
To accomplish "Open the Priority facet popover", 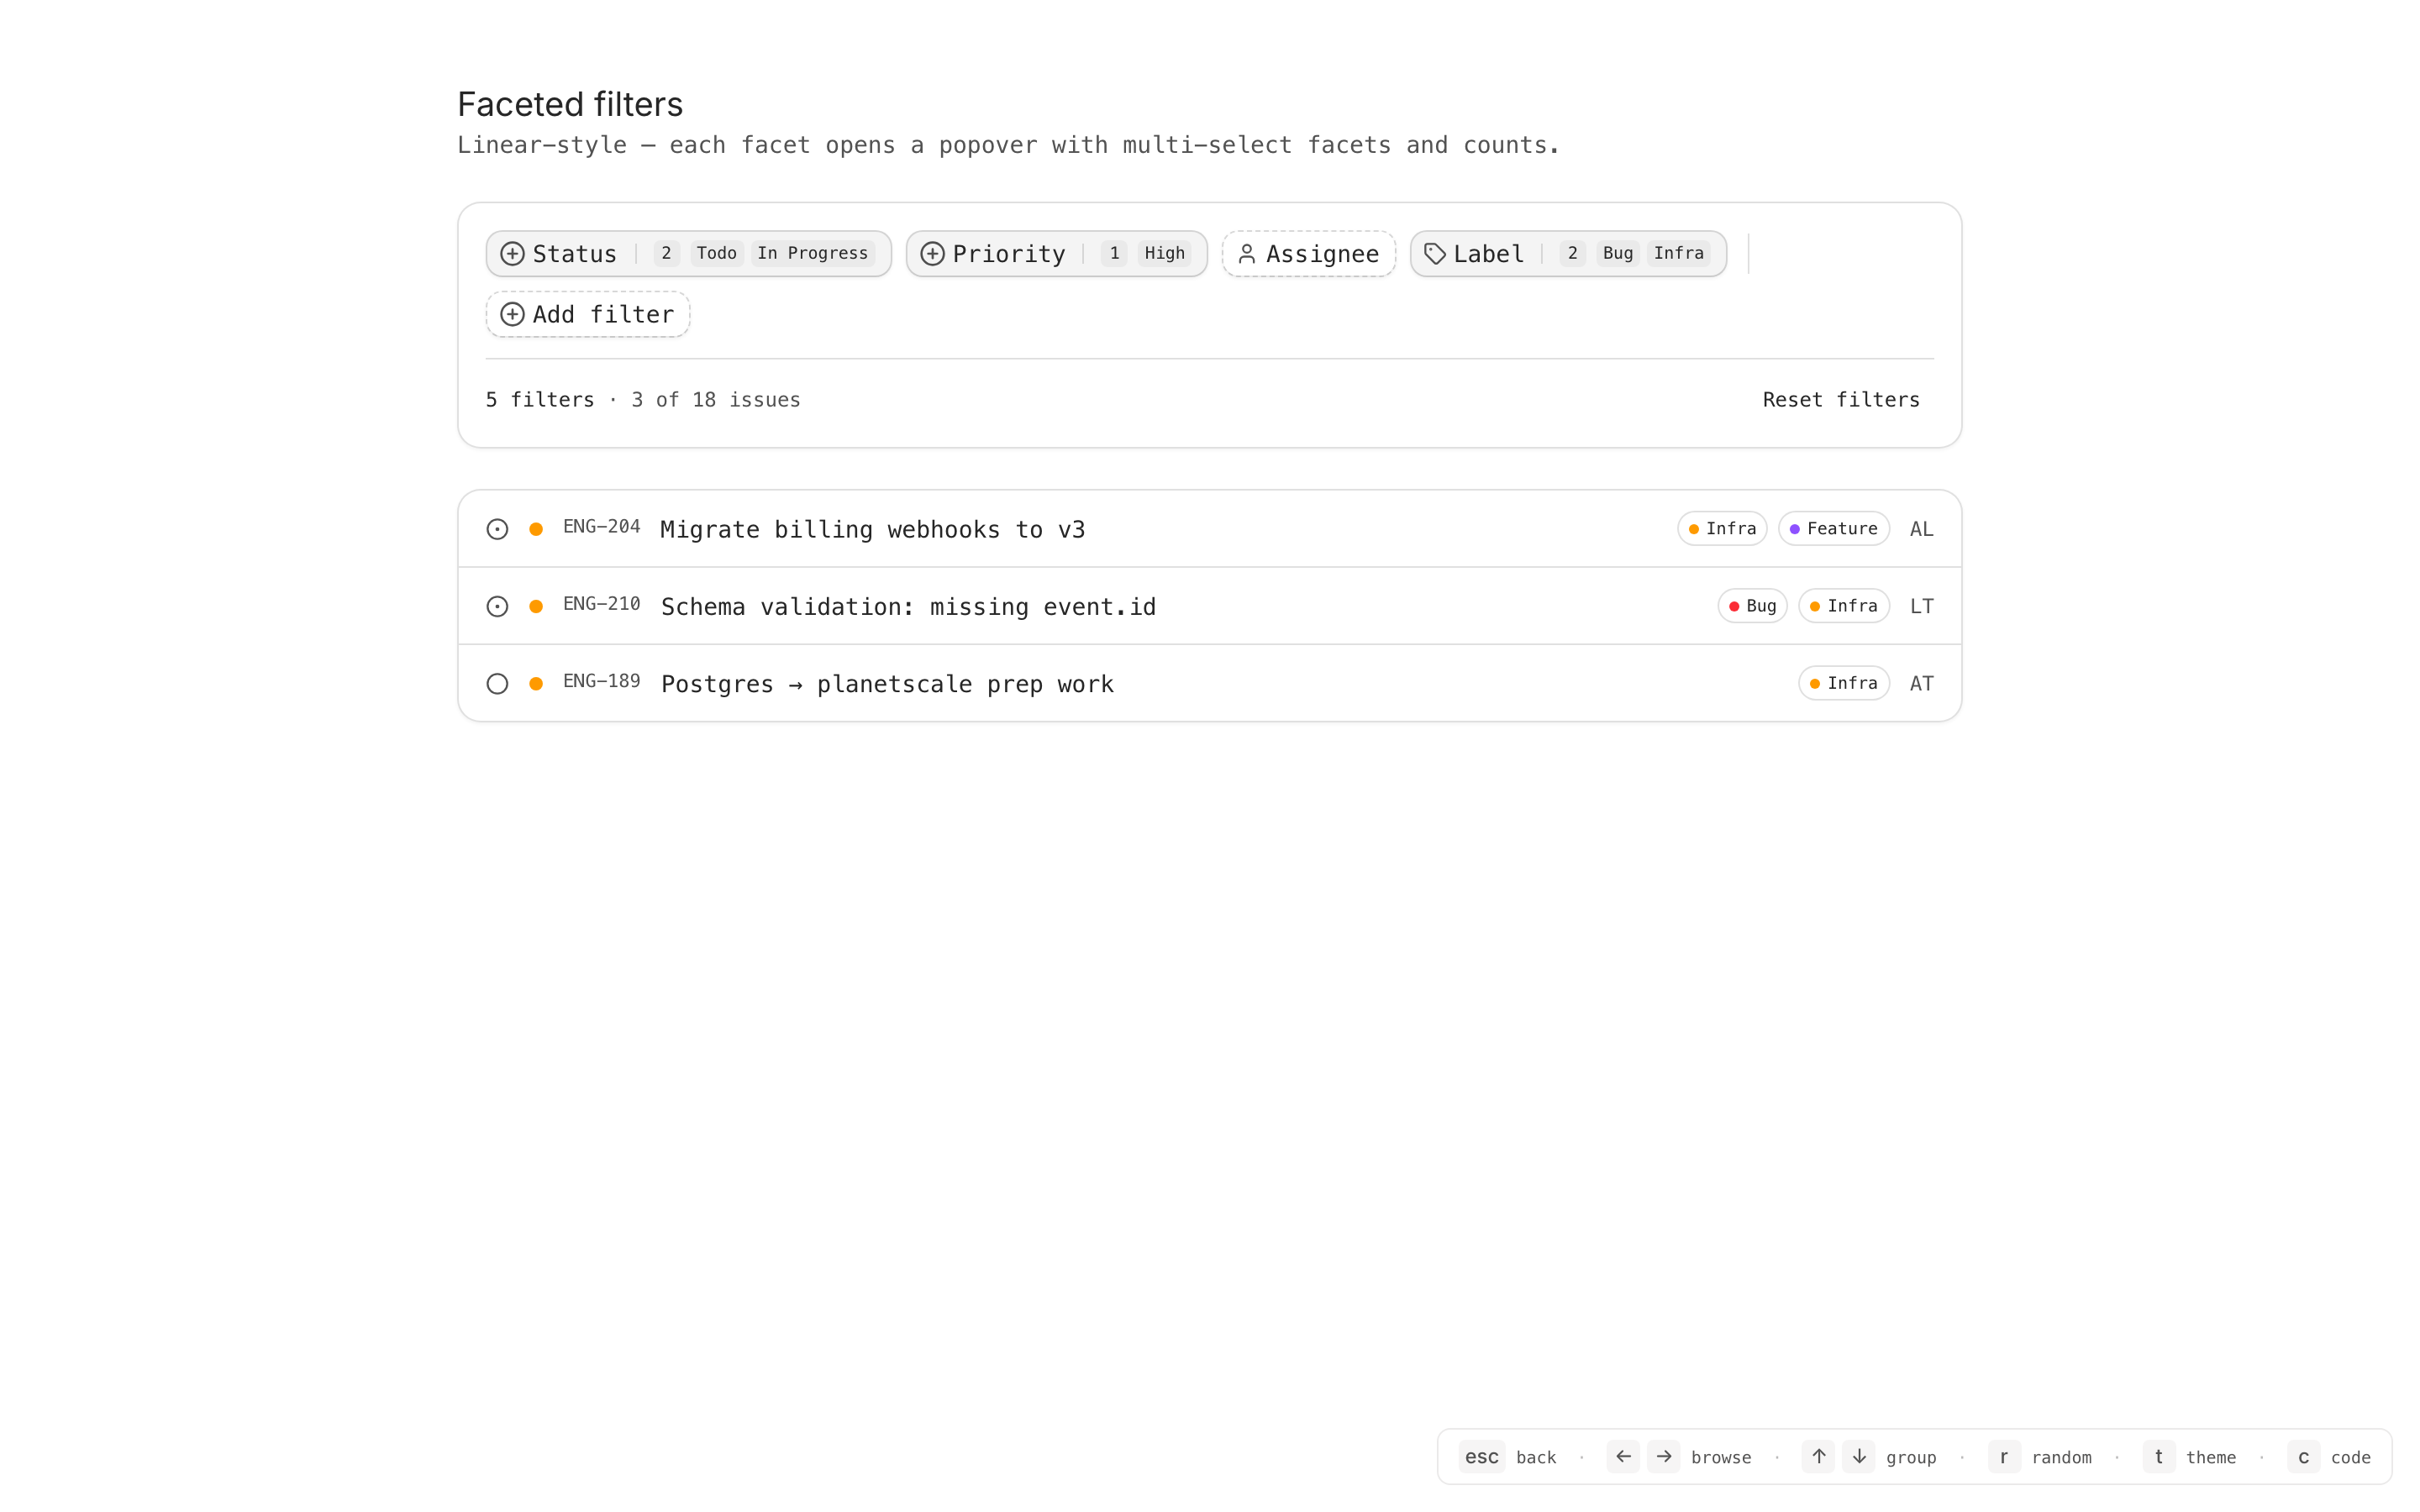I will coord(1008,254).
